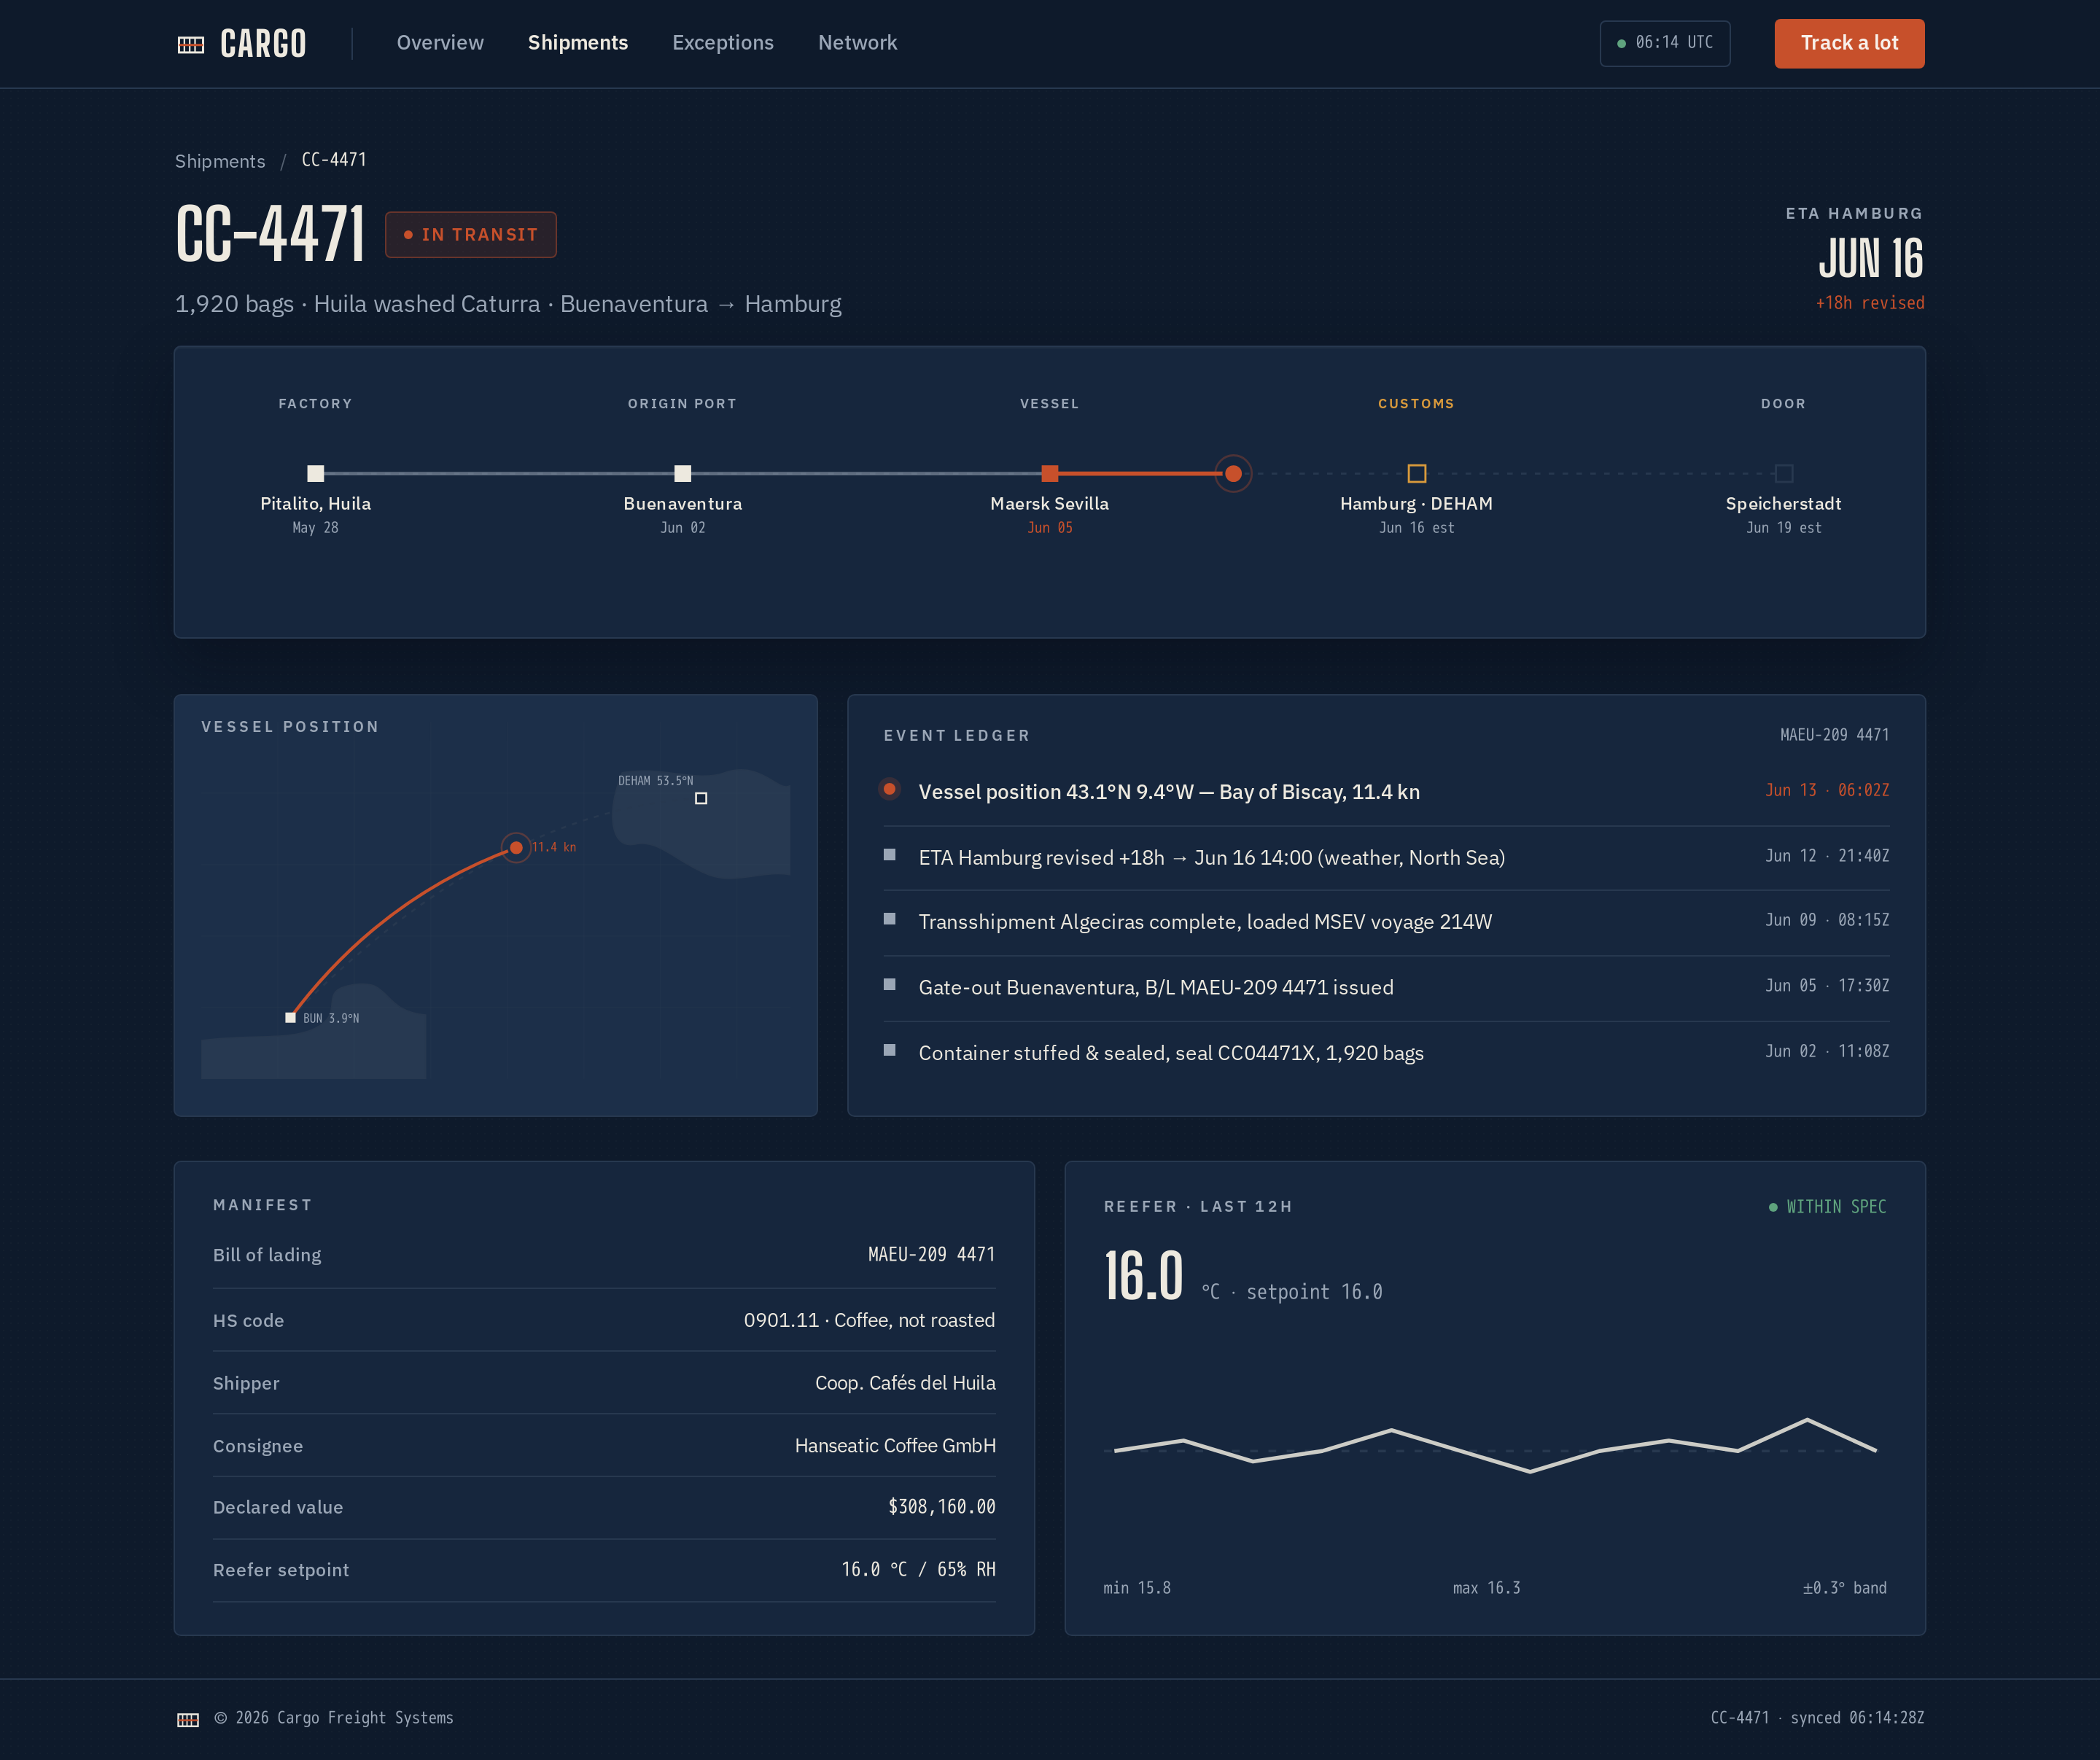Open the Network tab

point(858,43)
